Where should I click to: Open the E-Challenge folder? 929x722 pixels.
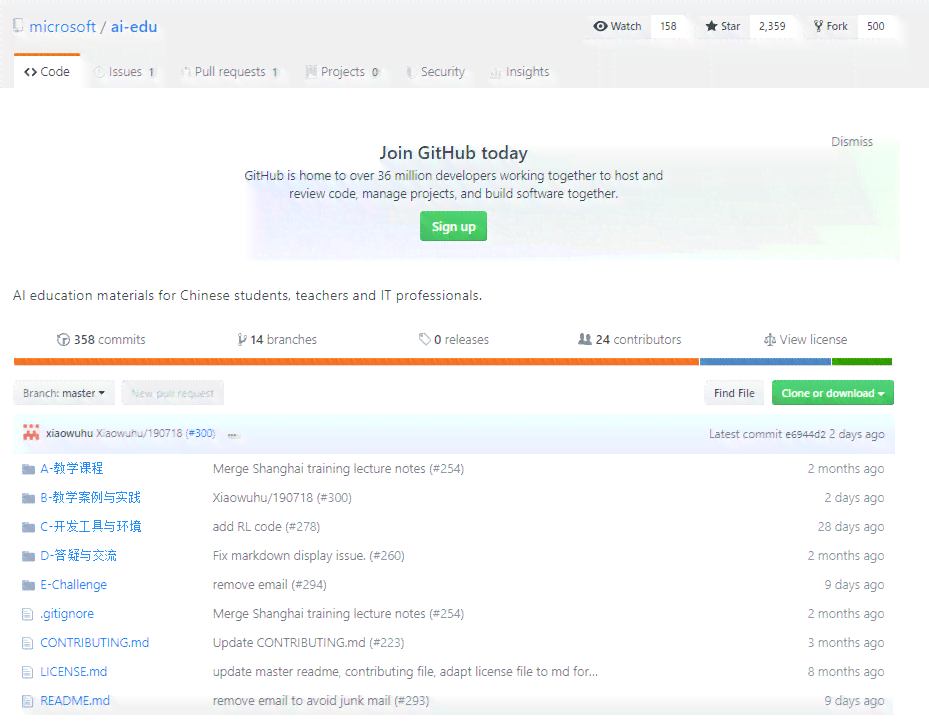73,585
